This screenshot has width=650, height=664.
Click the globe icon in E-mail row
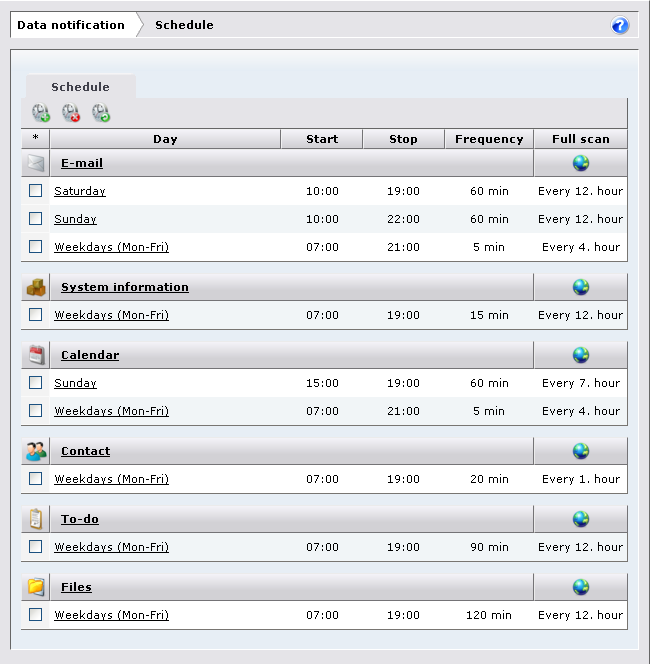pos(580,163)
